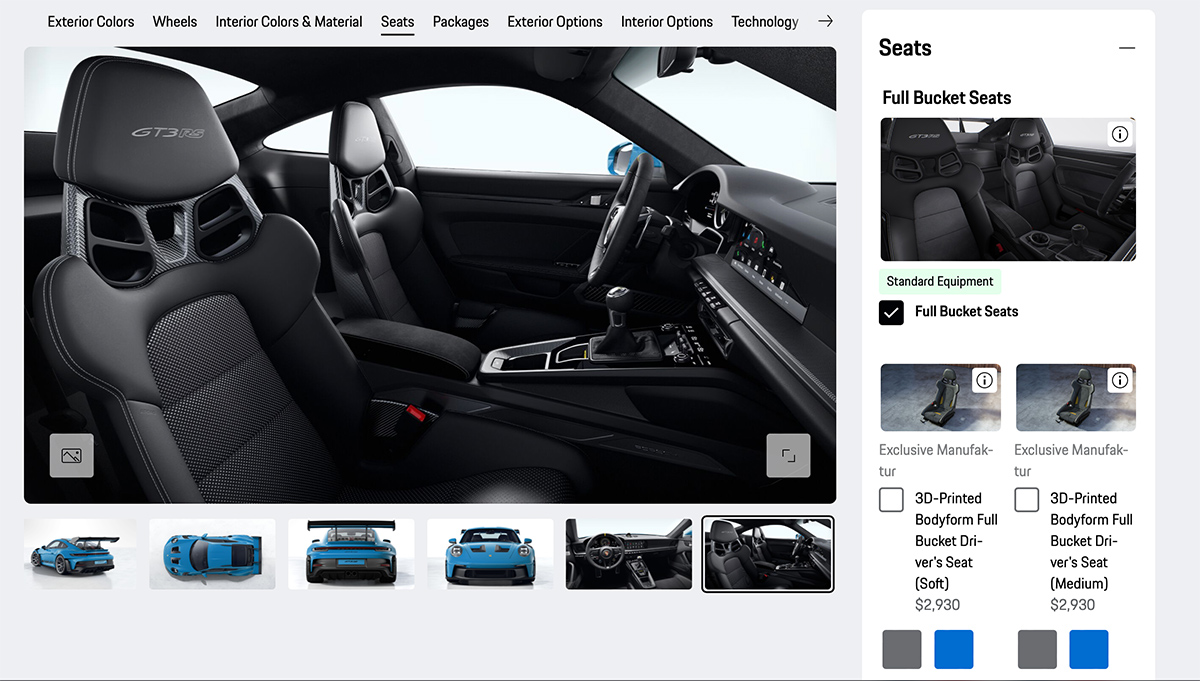View the front exterior thumbnail
This screenshot has height=681, width=1200.
click(x=490, y=554)
